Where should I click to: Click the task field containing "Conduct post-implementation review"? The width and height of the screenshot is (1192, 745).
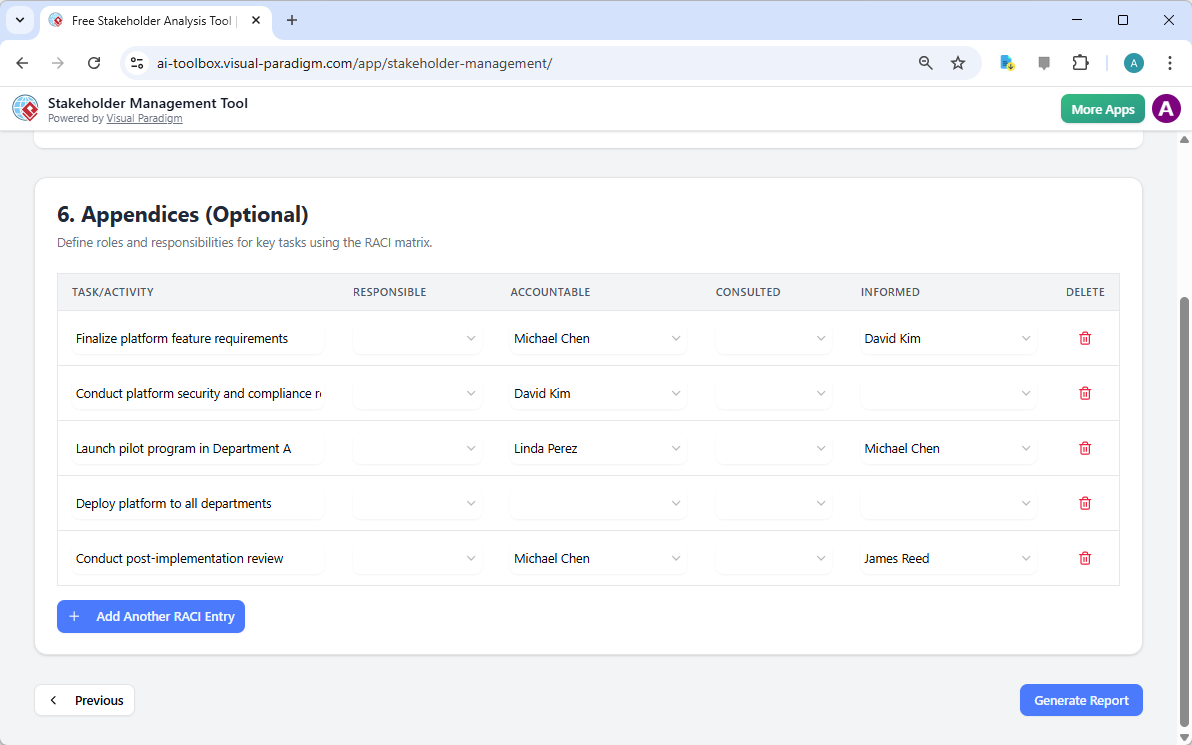tap(197, 558)
